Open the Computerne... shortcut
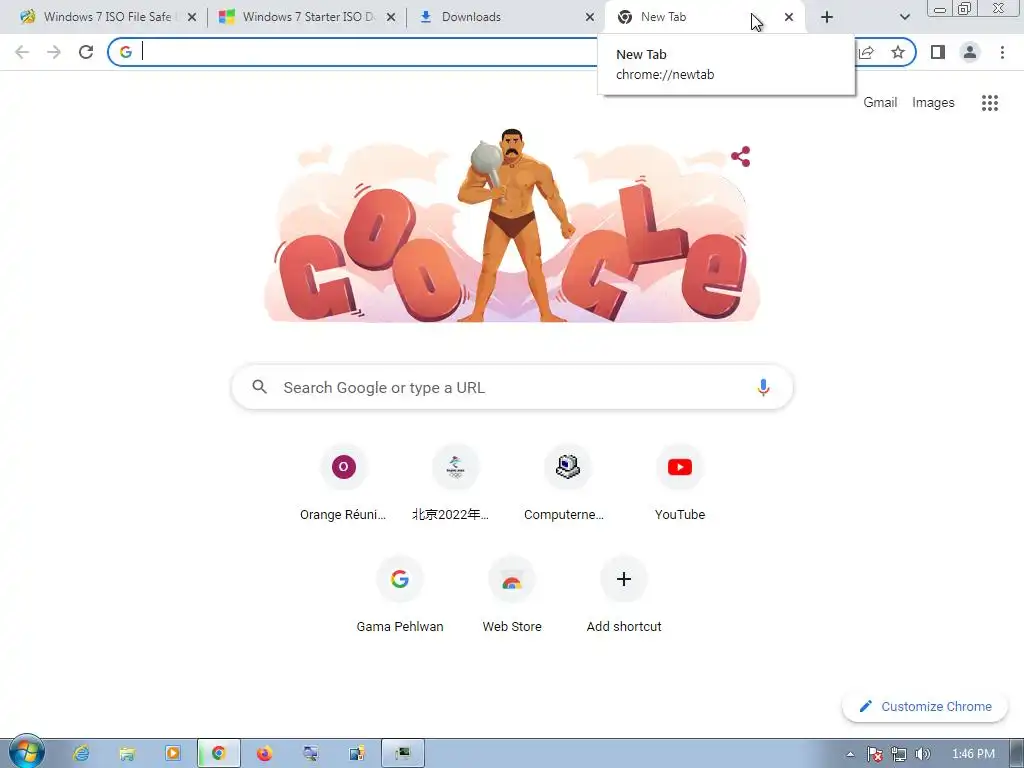The width and height of the screenshot is (1024, 768). [x=568, y=483]
